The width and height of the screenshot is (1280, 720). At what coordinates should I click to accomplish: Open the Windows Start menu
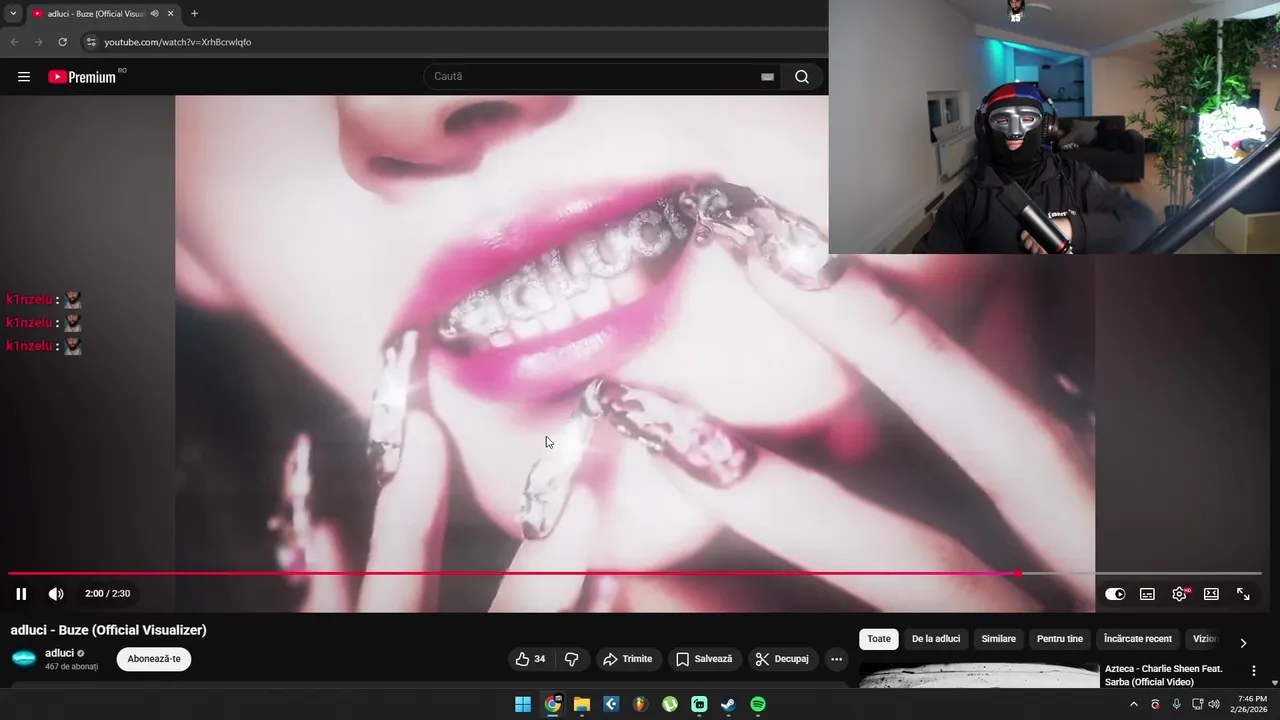[x=523, y=704]
